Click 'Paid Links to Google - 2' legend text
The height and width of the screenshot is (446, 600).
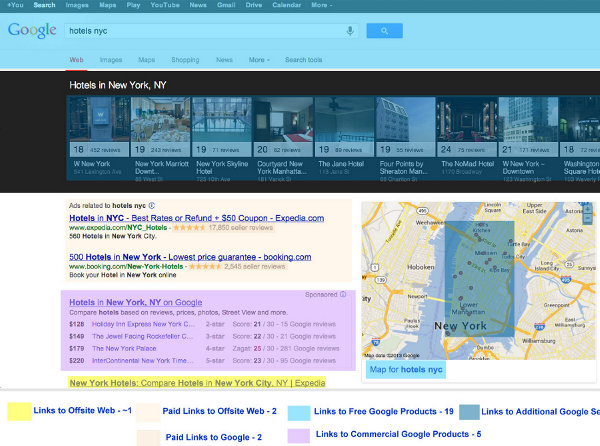[x=214, y=437]
